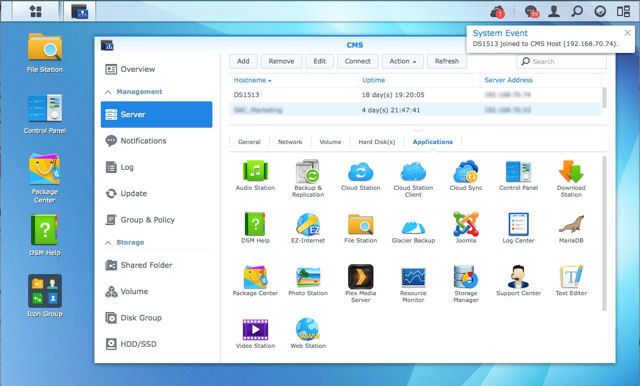Open Cloud Station Client icon
Image resolution: width=640 pixels, height=386 pixels.
click(413, 171)
